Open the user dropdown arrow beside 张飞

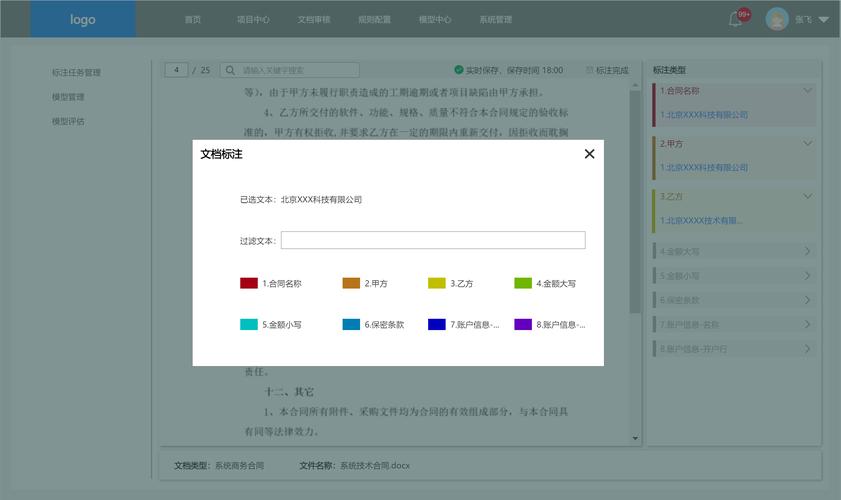pos(823,20)
